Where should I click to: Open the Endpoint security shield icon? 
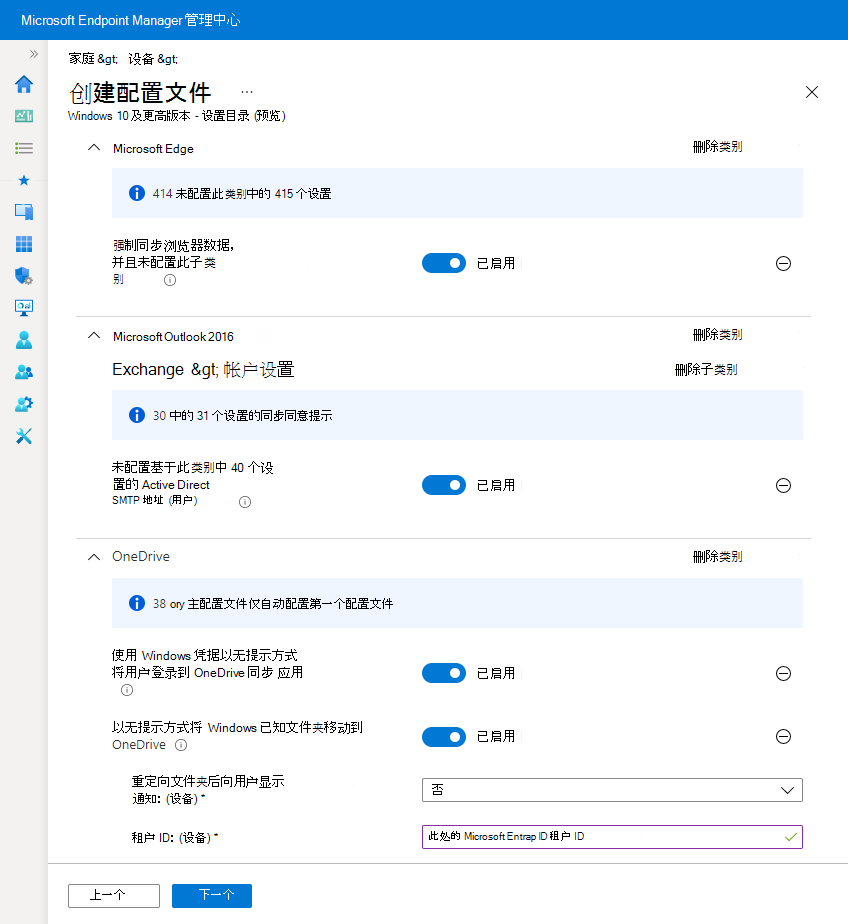(x=24, y=275)
